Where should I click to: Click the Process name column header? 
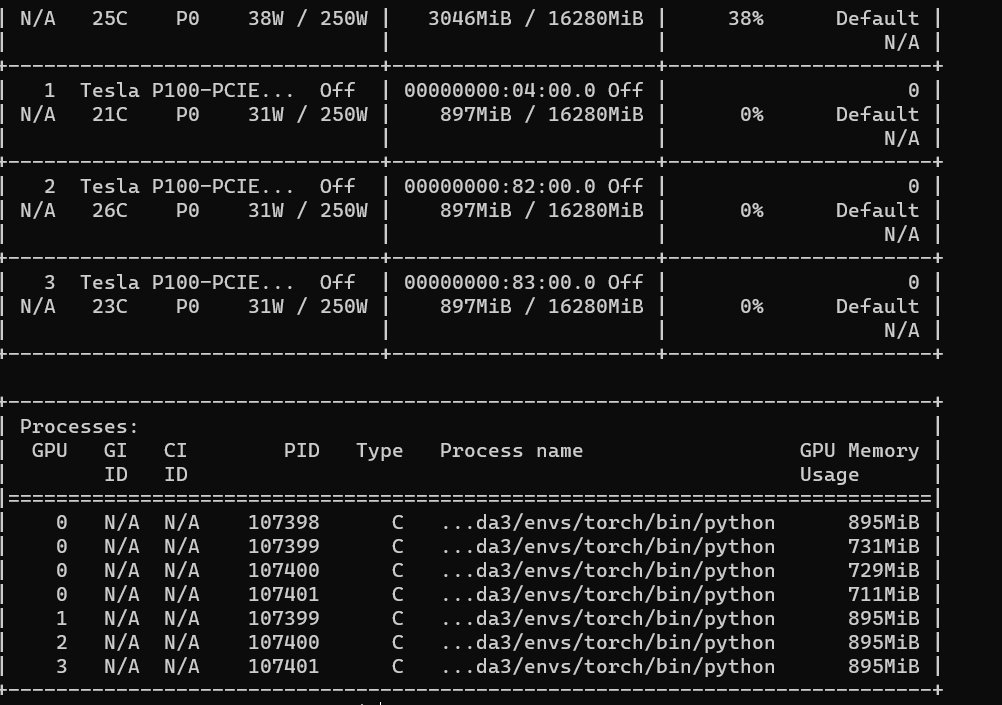[x=511, y=450]
